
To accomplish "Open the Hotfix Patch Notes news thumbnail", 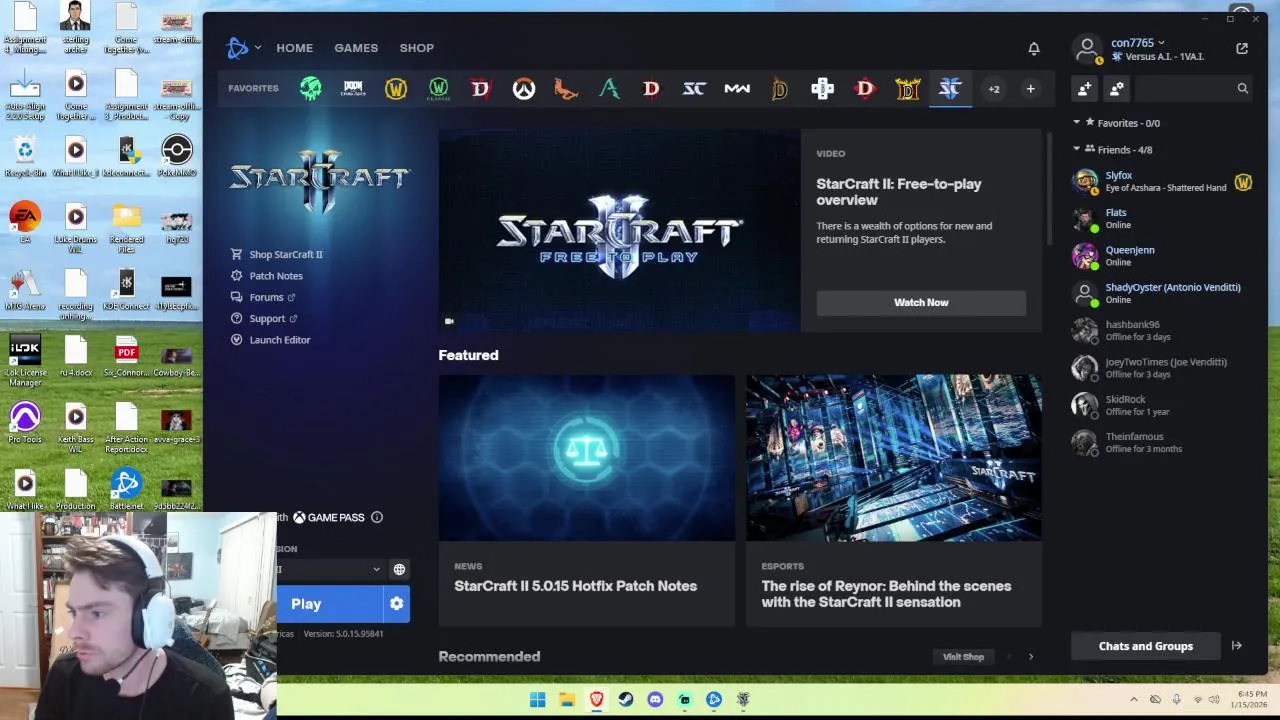I will click(x=587, y=458).
